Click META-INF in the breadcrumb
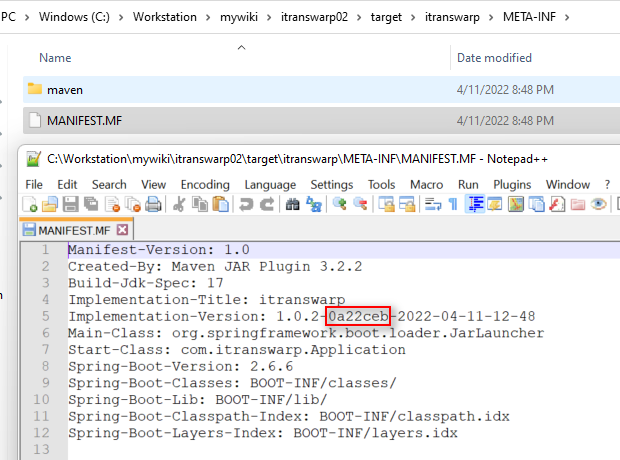Screen dimensions: 620x460 pyautogui.click(x=529, y=17)
